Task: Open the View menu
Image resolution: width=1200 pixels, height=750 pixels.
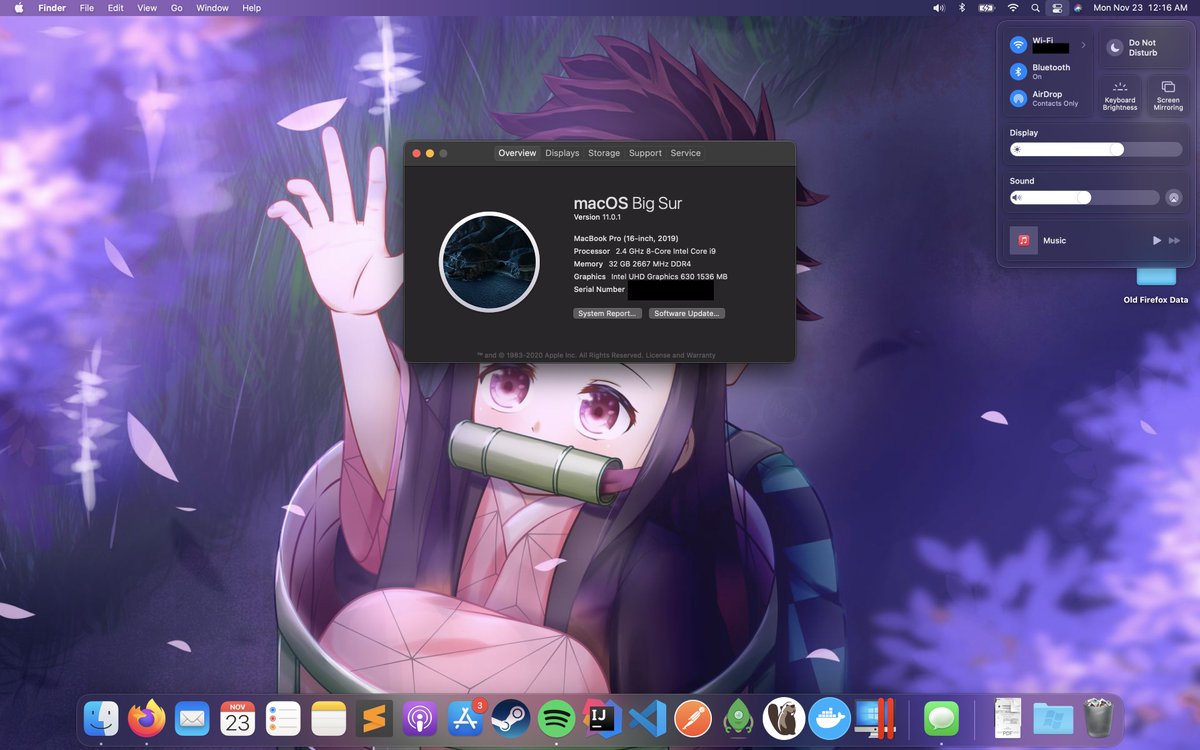Action: tap(147, 8)
